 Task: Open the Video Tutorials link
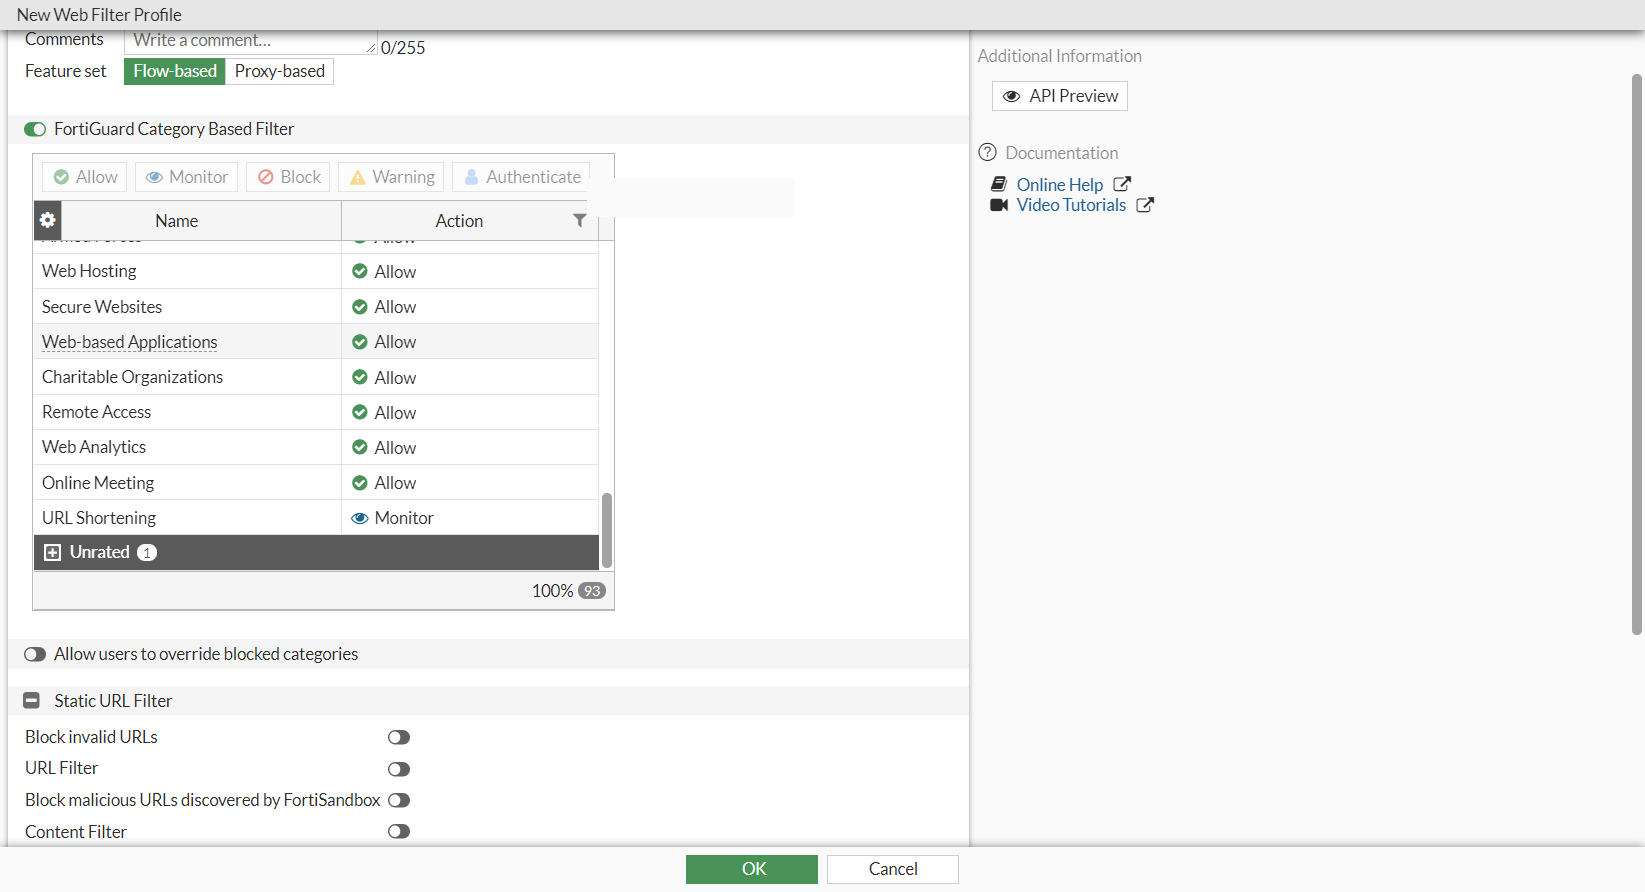point(1071,205)
